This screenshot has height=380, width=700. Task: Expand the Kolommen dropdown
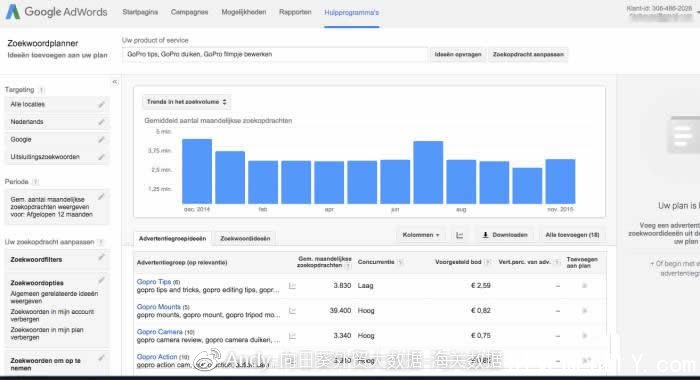pos(421,235)
